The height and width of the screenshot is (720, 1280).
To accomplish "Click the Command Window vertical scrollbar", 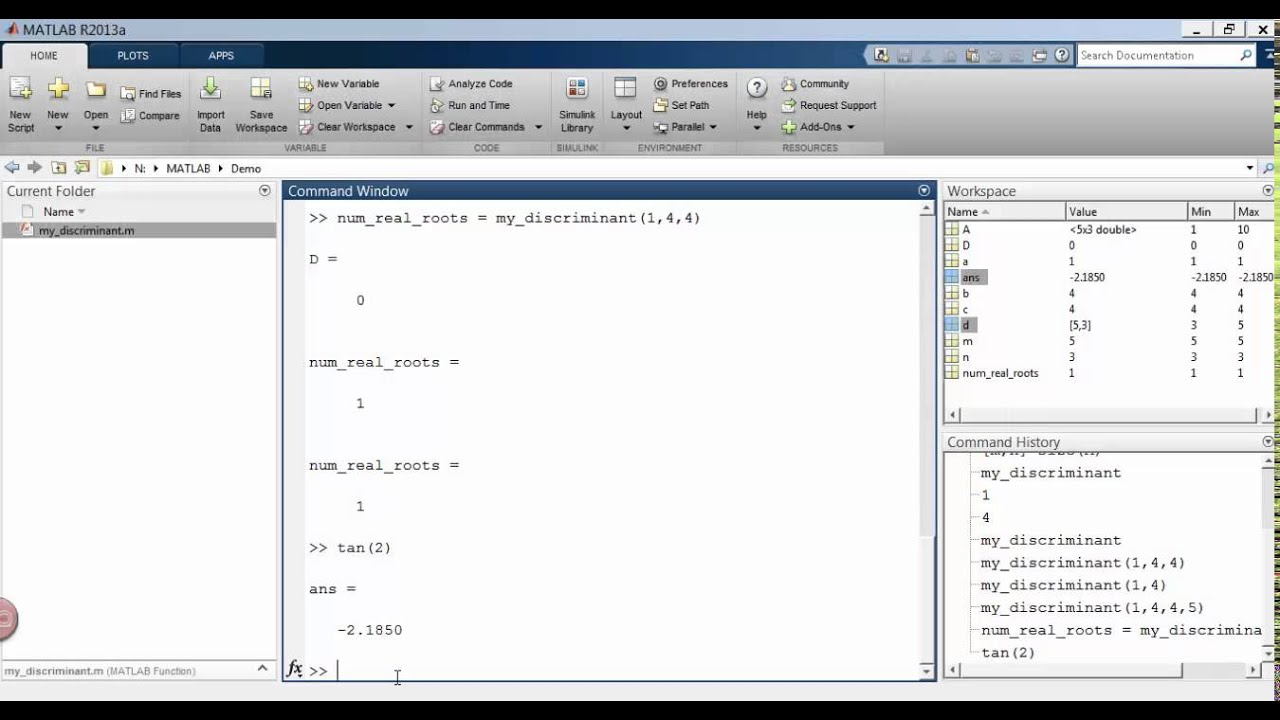I will pos(926,440).
